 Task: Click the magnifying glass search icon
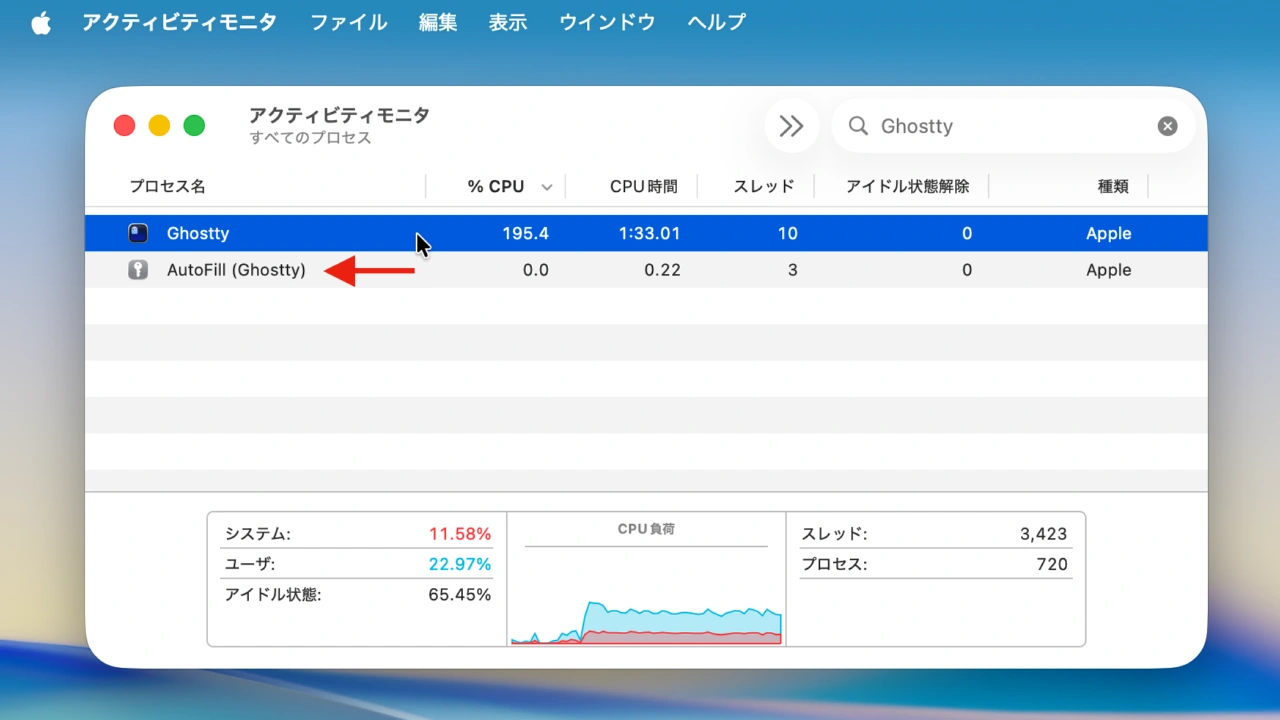[858, 126]
